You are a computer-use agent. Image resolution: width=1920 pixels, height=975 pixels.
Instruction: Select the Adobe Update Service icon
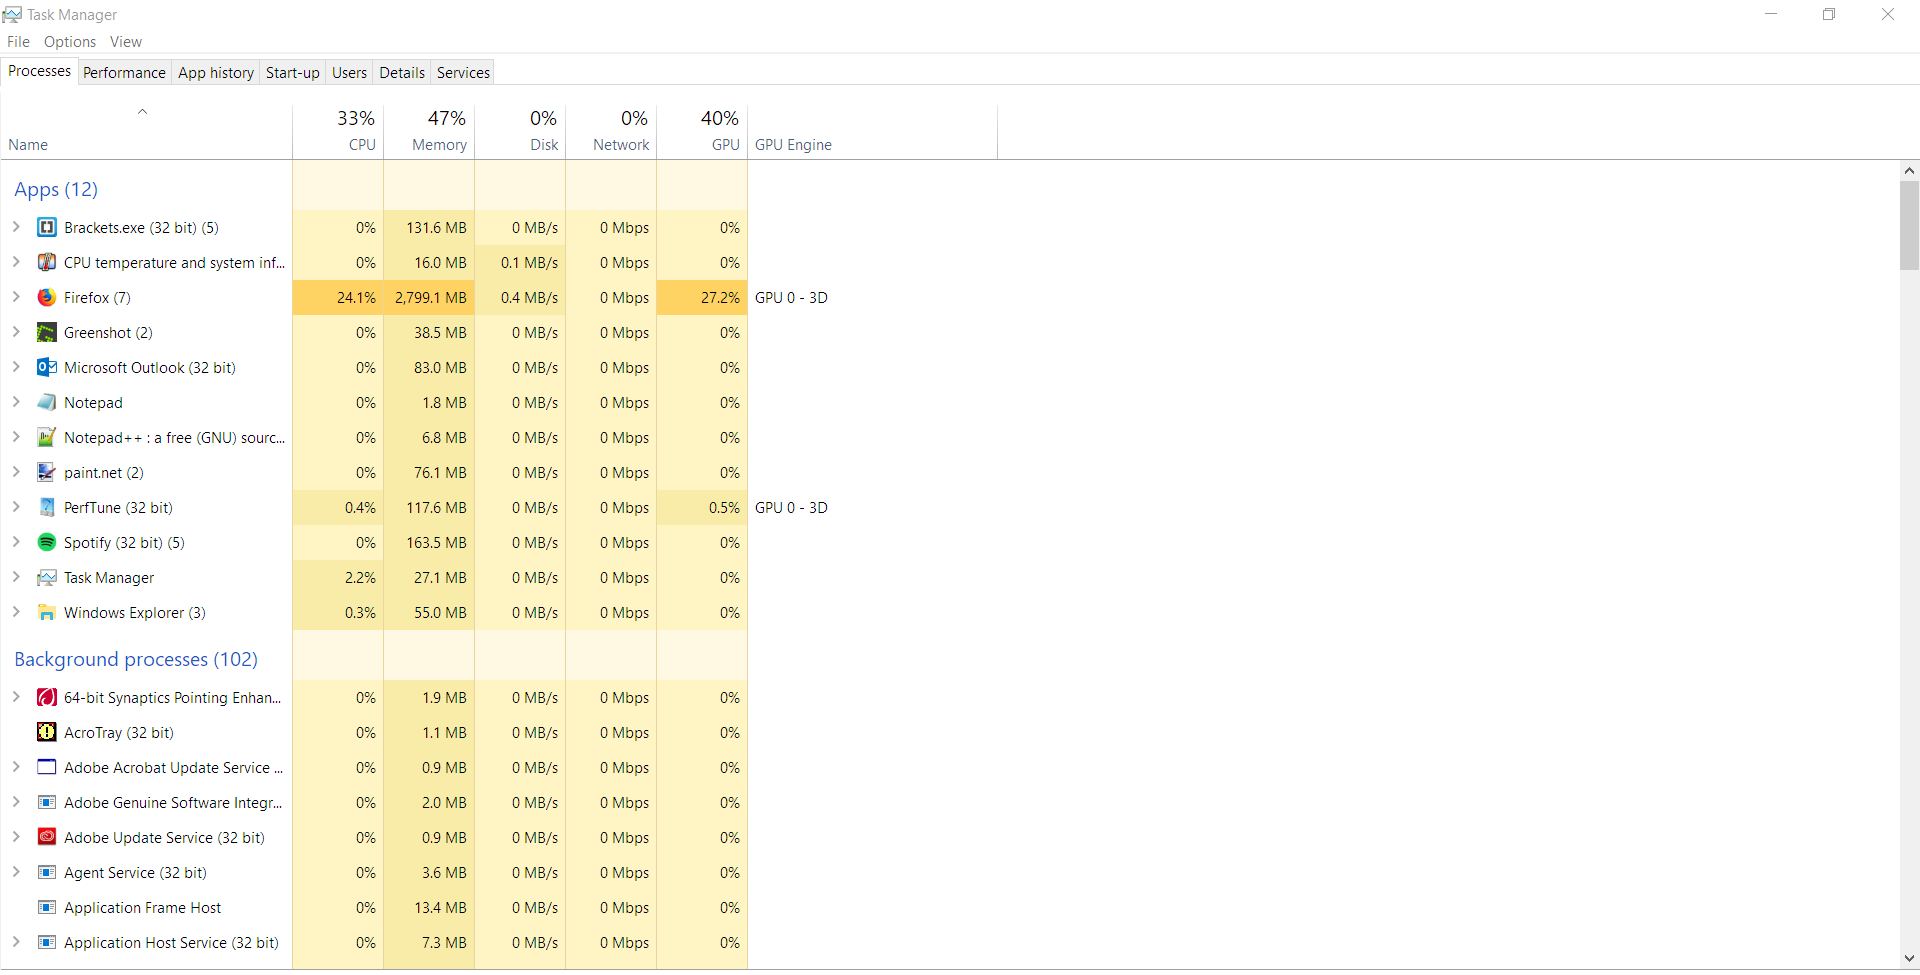pyautogui.click(x=46, y=838)
